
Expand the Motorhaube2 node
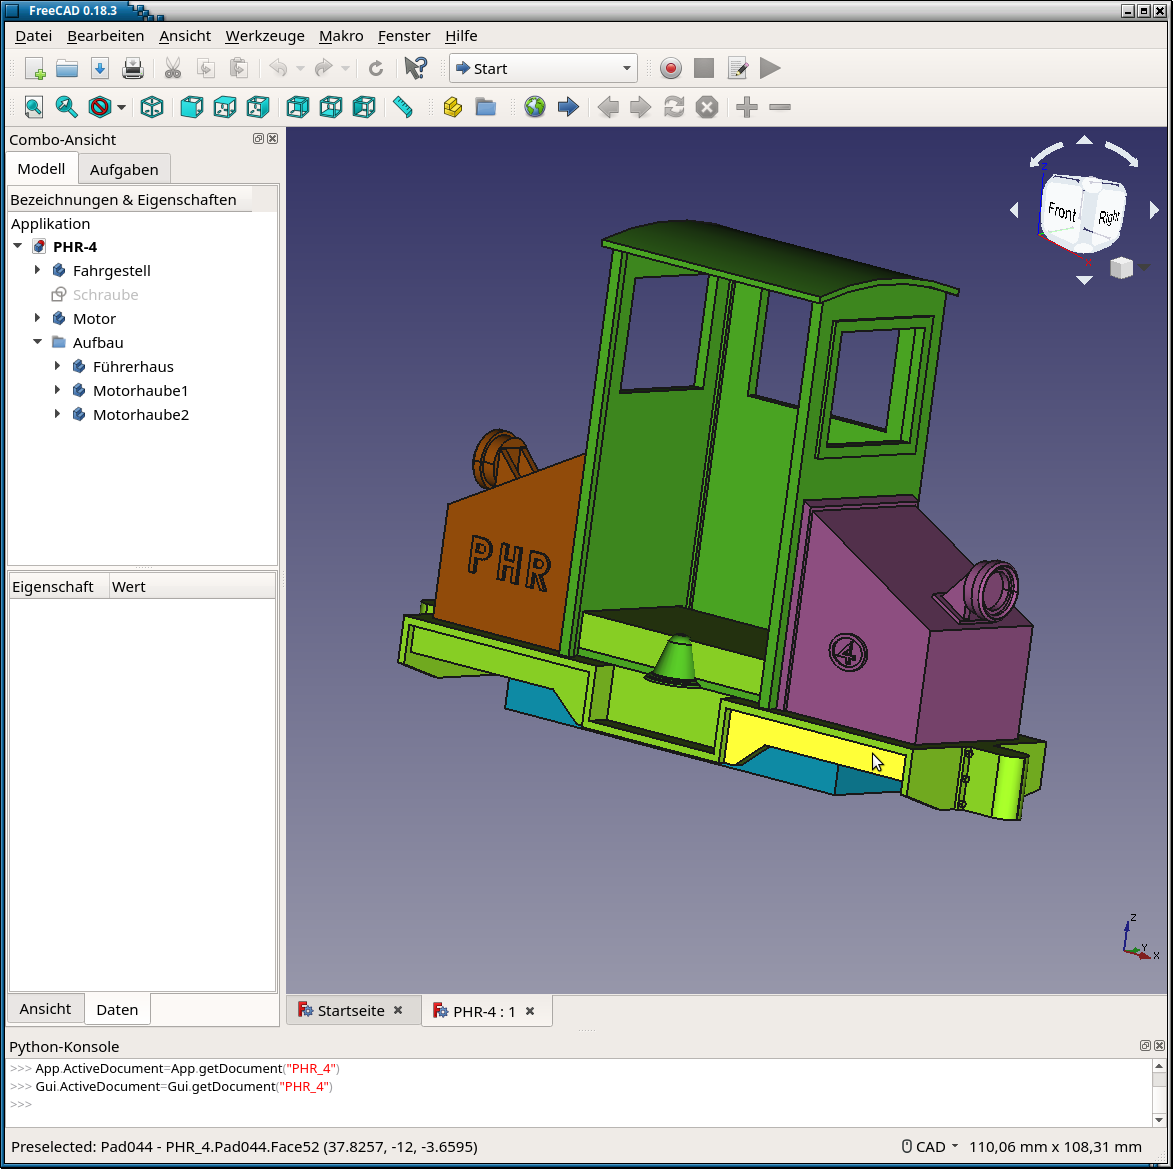coord(58,414)
